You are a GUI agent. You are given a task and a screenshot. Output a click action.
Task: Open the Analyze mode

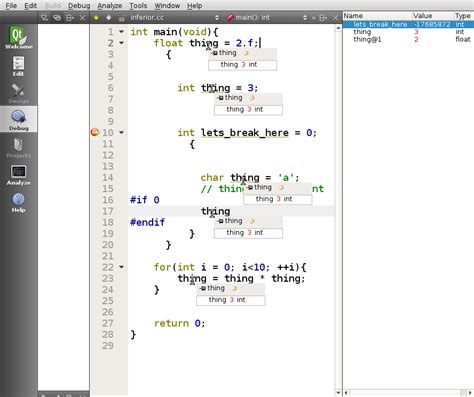[x=18, y=175]
